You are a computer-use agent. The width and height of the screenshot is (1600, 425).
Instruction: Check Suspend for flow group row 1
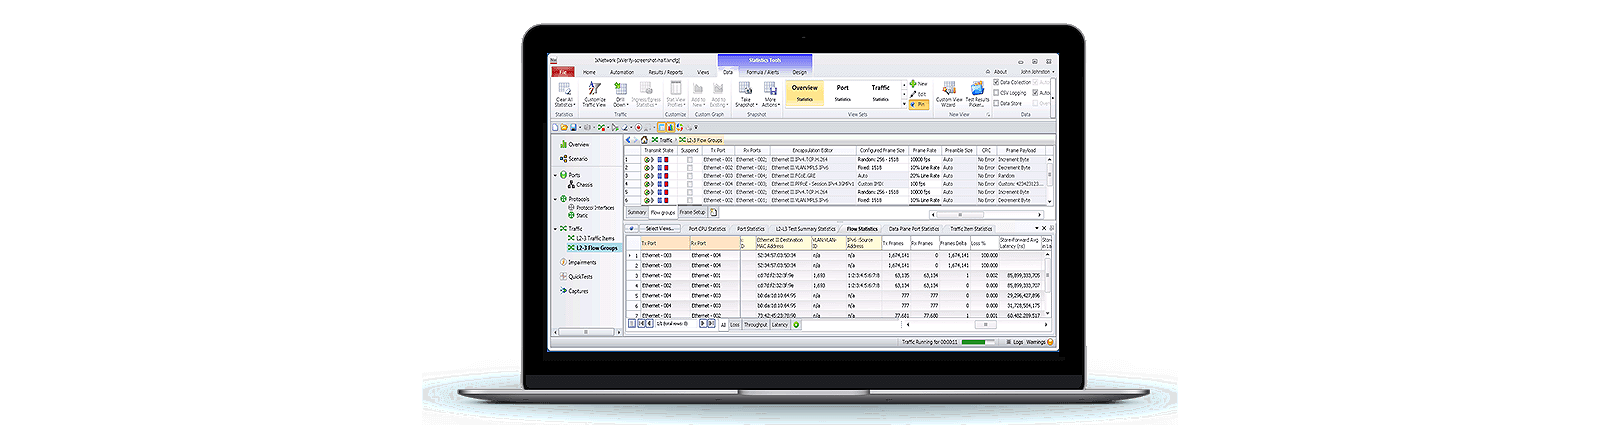[x=689, y=159]
